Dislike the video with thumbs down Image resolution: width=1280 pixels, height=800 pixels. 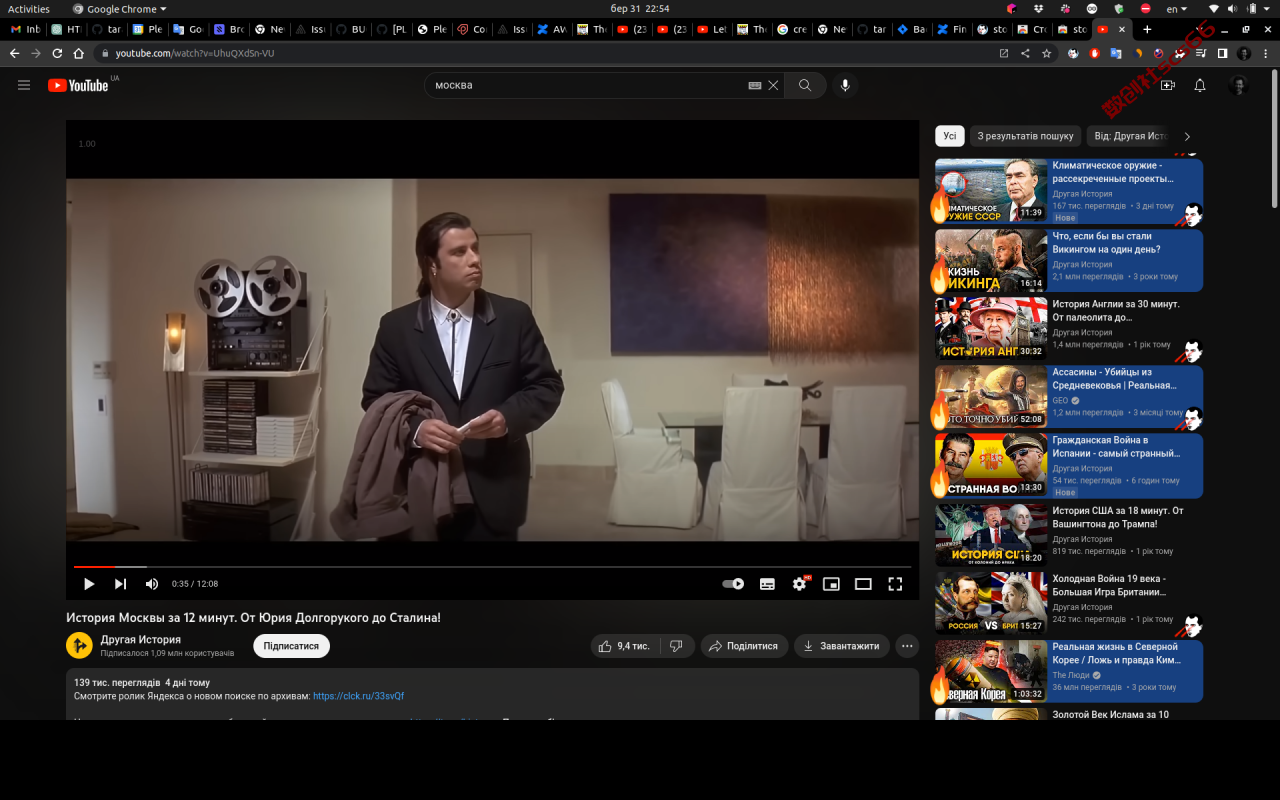pos(676,646)
